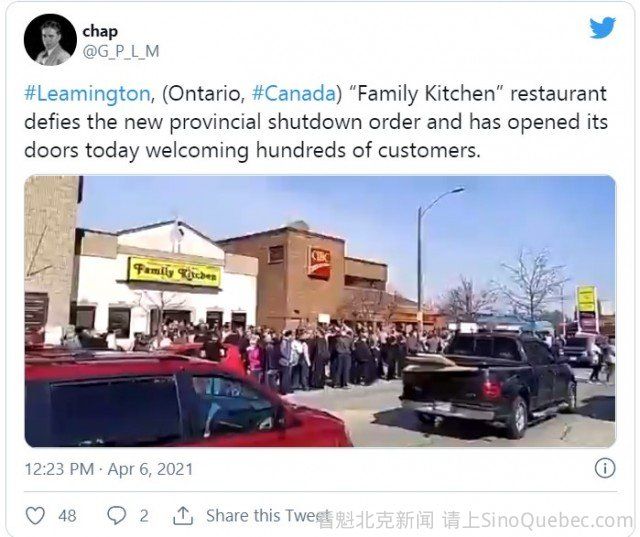Open chap's profile avatar
Viewport: 640px width, 537px height.
tap(50, 40)
